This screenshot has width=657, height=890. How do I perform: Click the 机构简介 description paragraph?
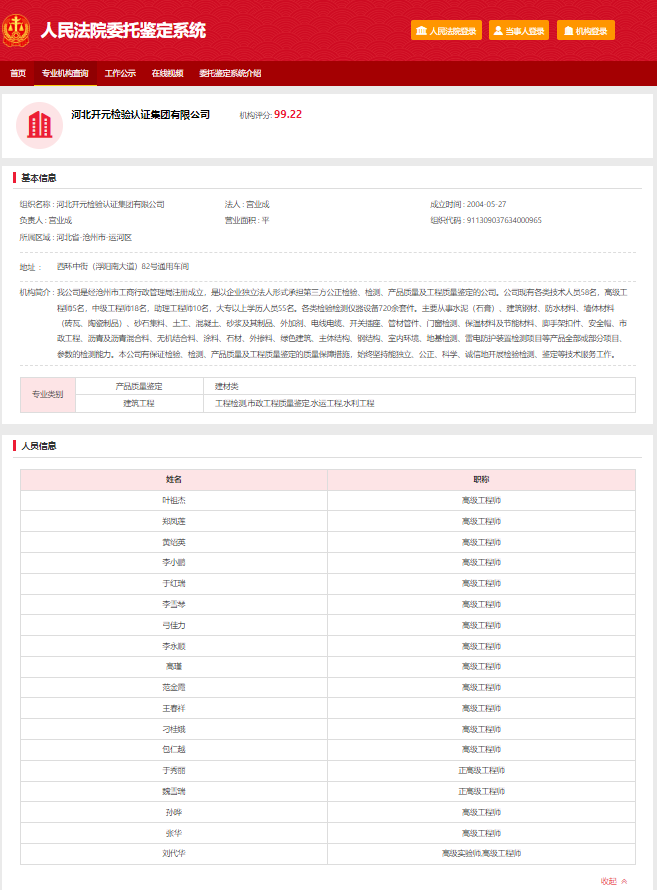(x=342, y=323)
